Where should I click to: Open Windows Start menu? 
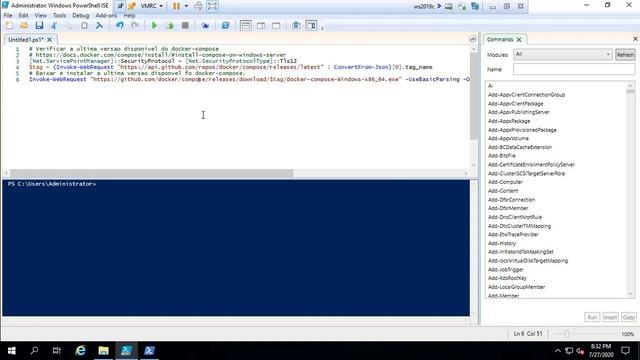click(x=11, y=351)
